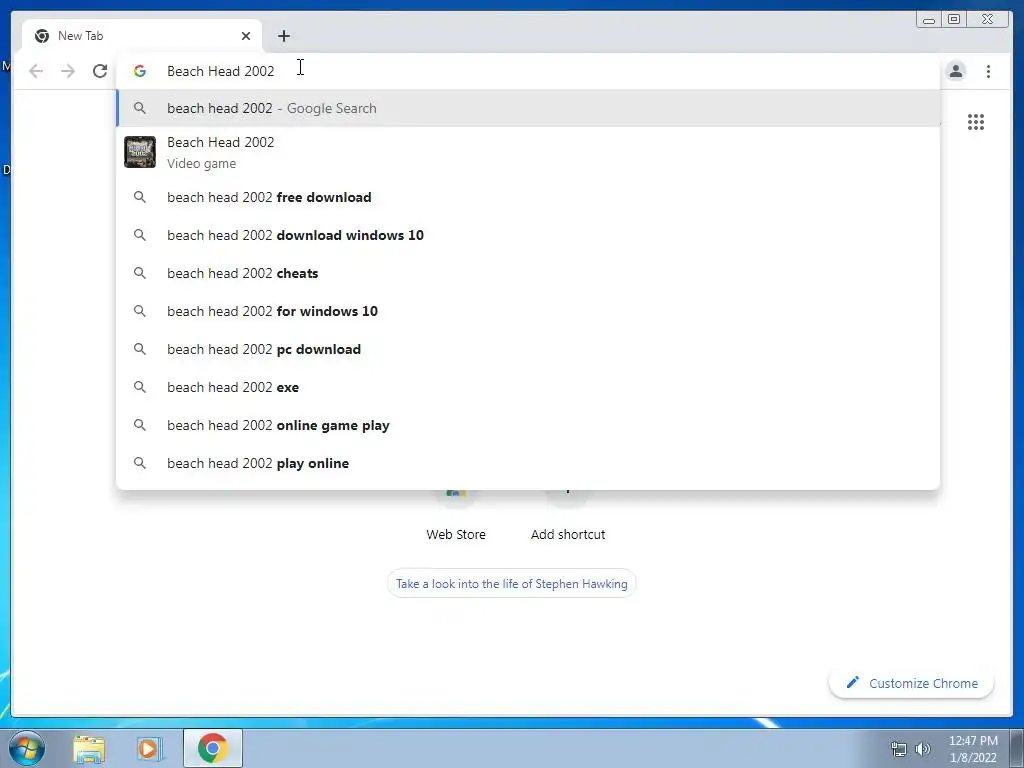Click search icon beside 'online game play' suggestion
The height and width of the screenshot is (768, 1024).
[140, 424]
